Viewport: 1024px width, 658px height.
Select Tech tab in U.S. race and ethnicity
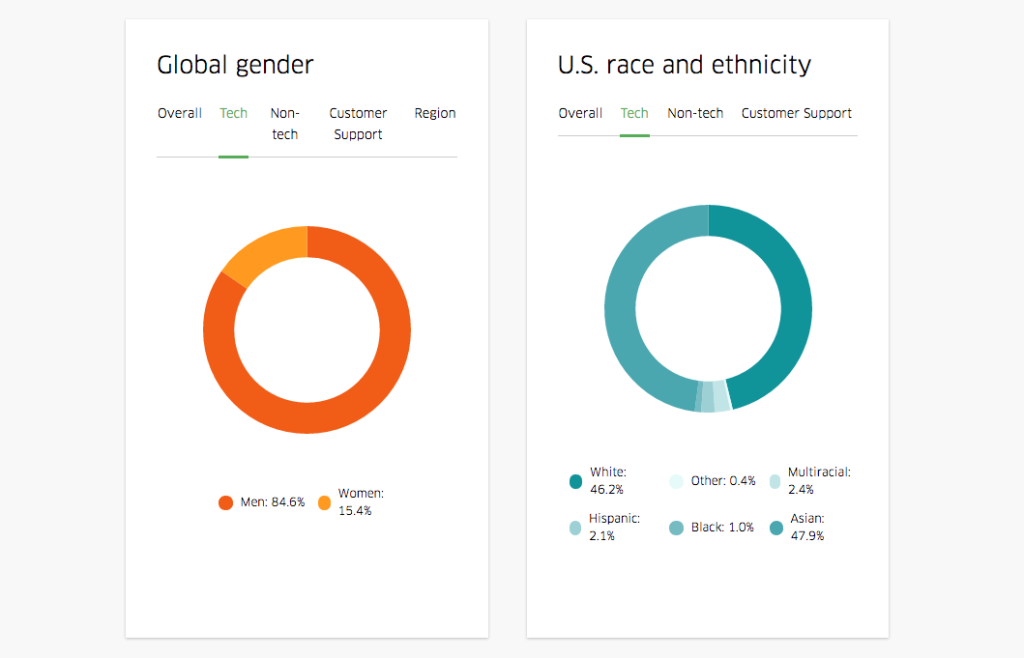tap(634, 113)
